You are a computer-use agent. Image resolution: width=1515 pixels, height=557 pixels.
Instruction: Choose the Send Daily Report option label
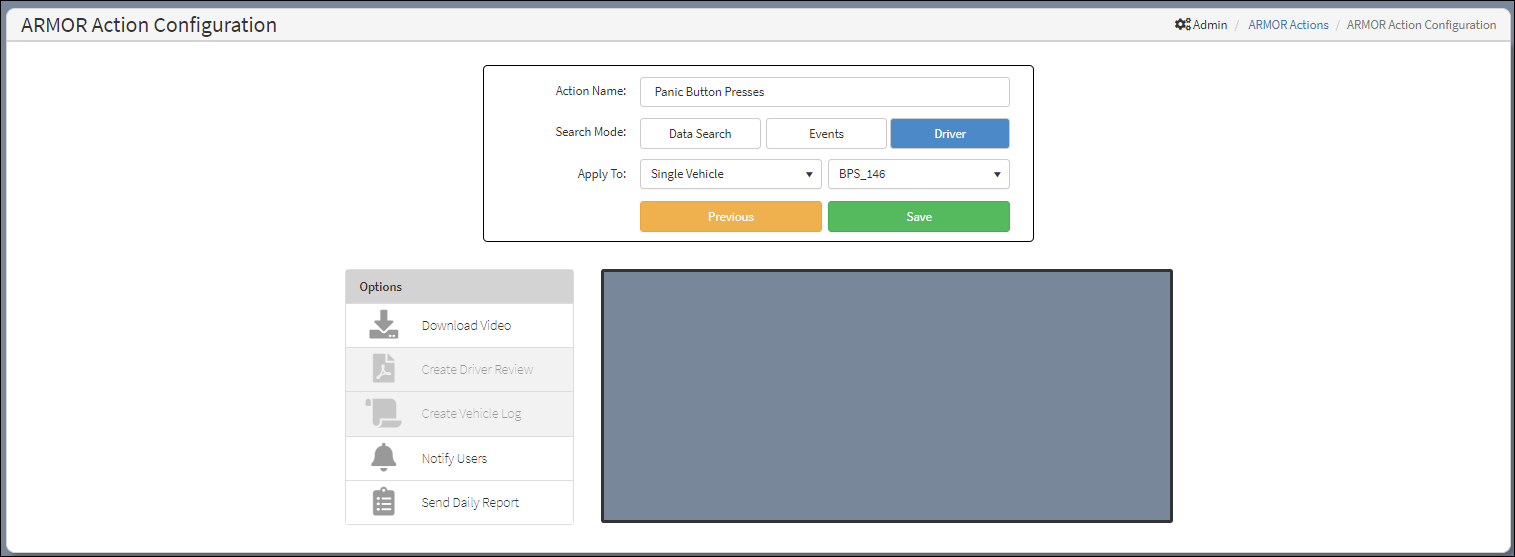pyautogui.click(x=470, y=502)
